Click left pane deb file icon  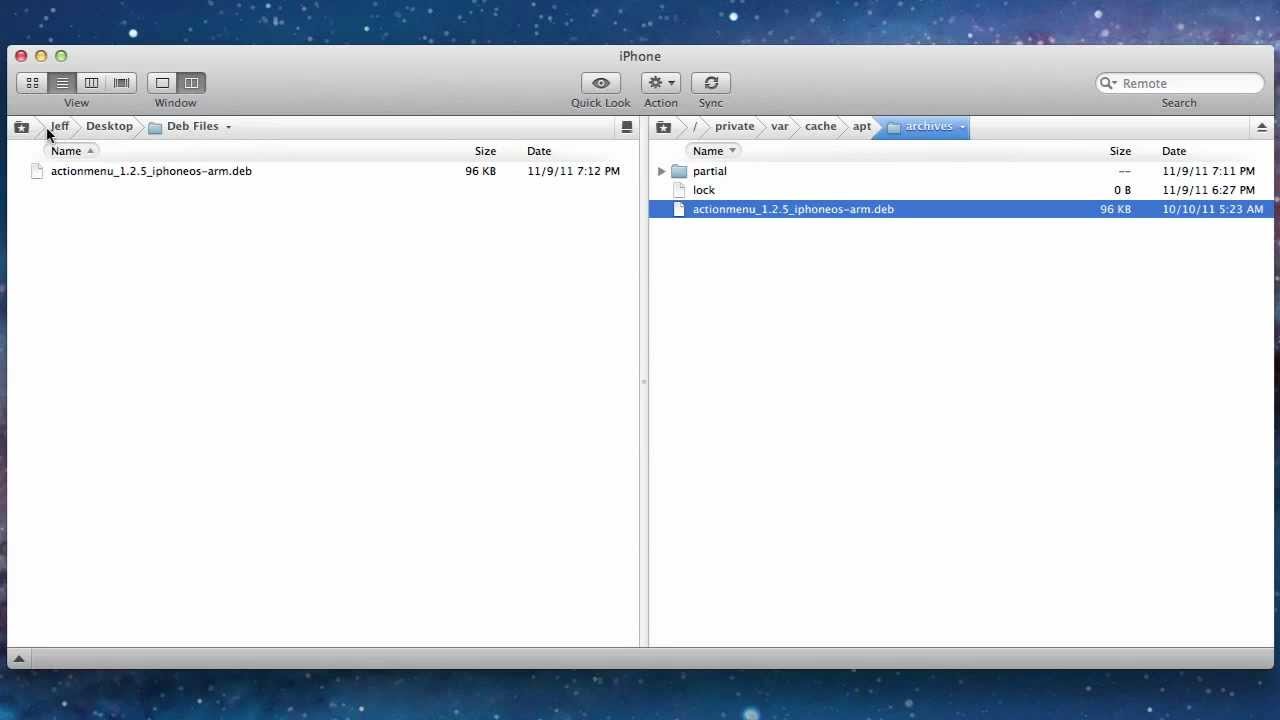pyautogui.click(x=37, y=171)
